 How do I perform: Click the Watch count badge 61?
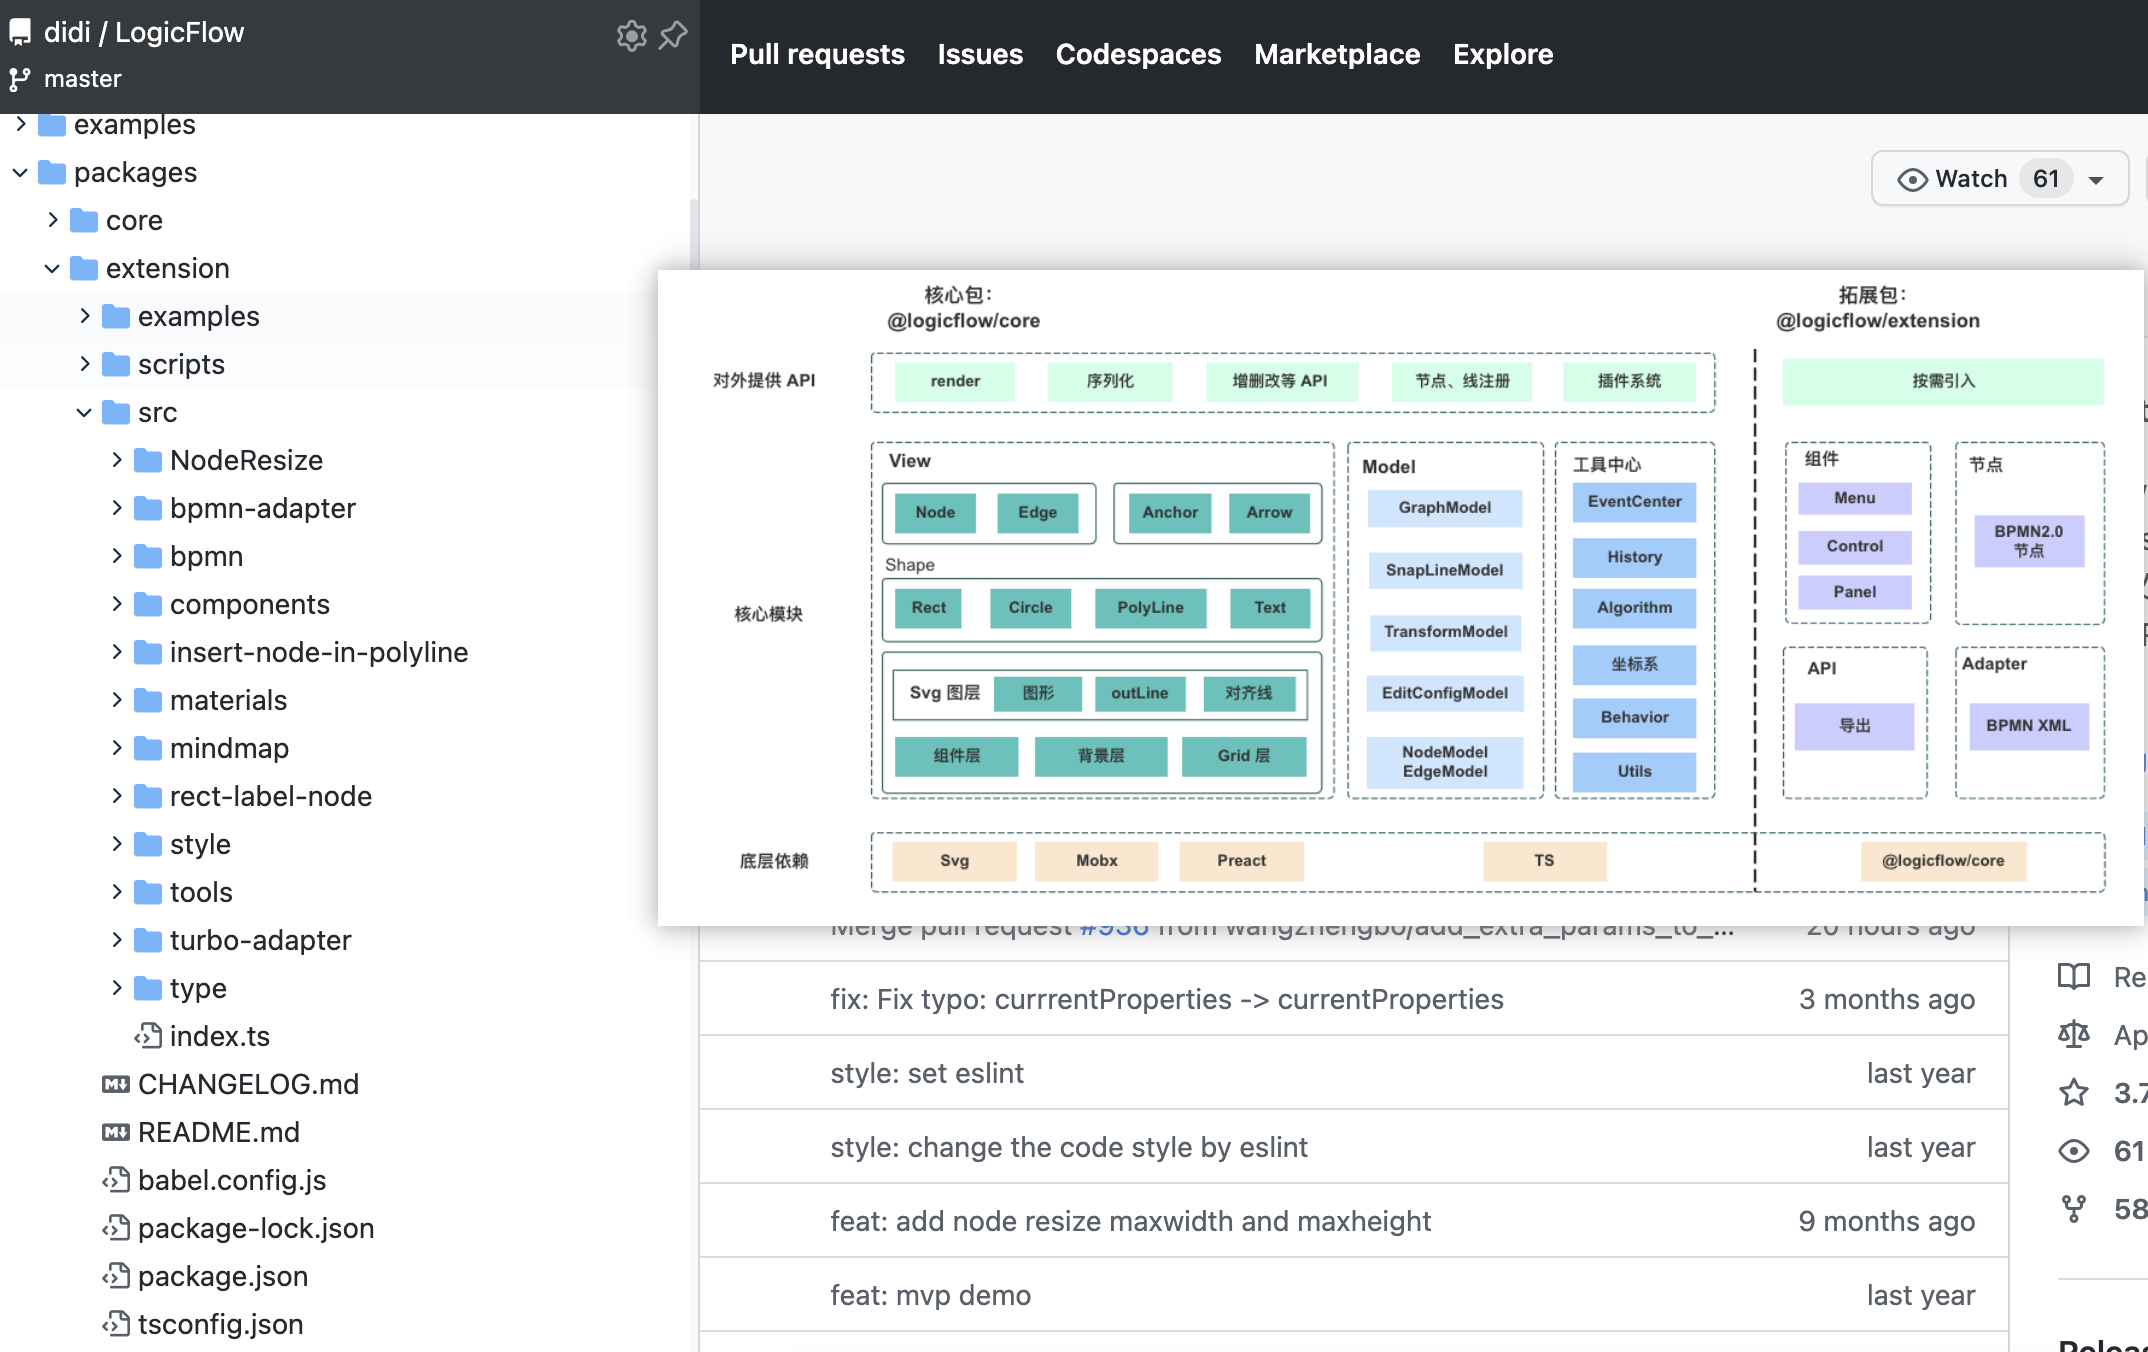click(x=2046, y=179)
